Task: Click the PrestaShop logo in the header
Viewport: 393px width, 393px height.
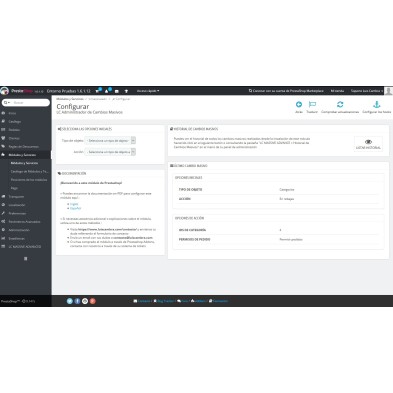Action: click(17, 91)
